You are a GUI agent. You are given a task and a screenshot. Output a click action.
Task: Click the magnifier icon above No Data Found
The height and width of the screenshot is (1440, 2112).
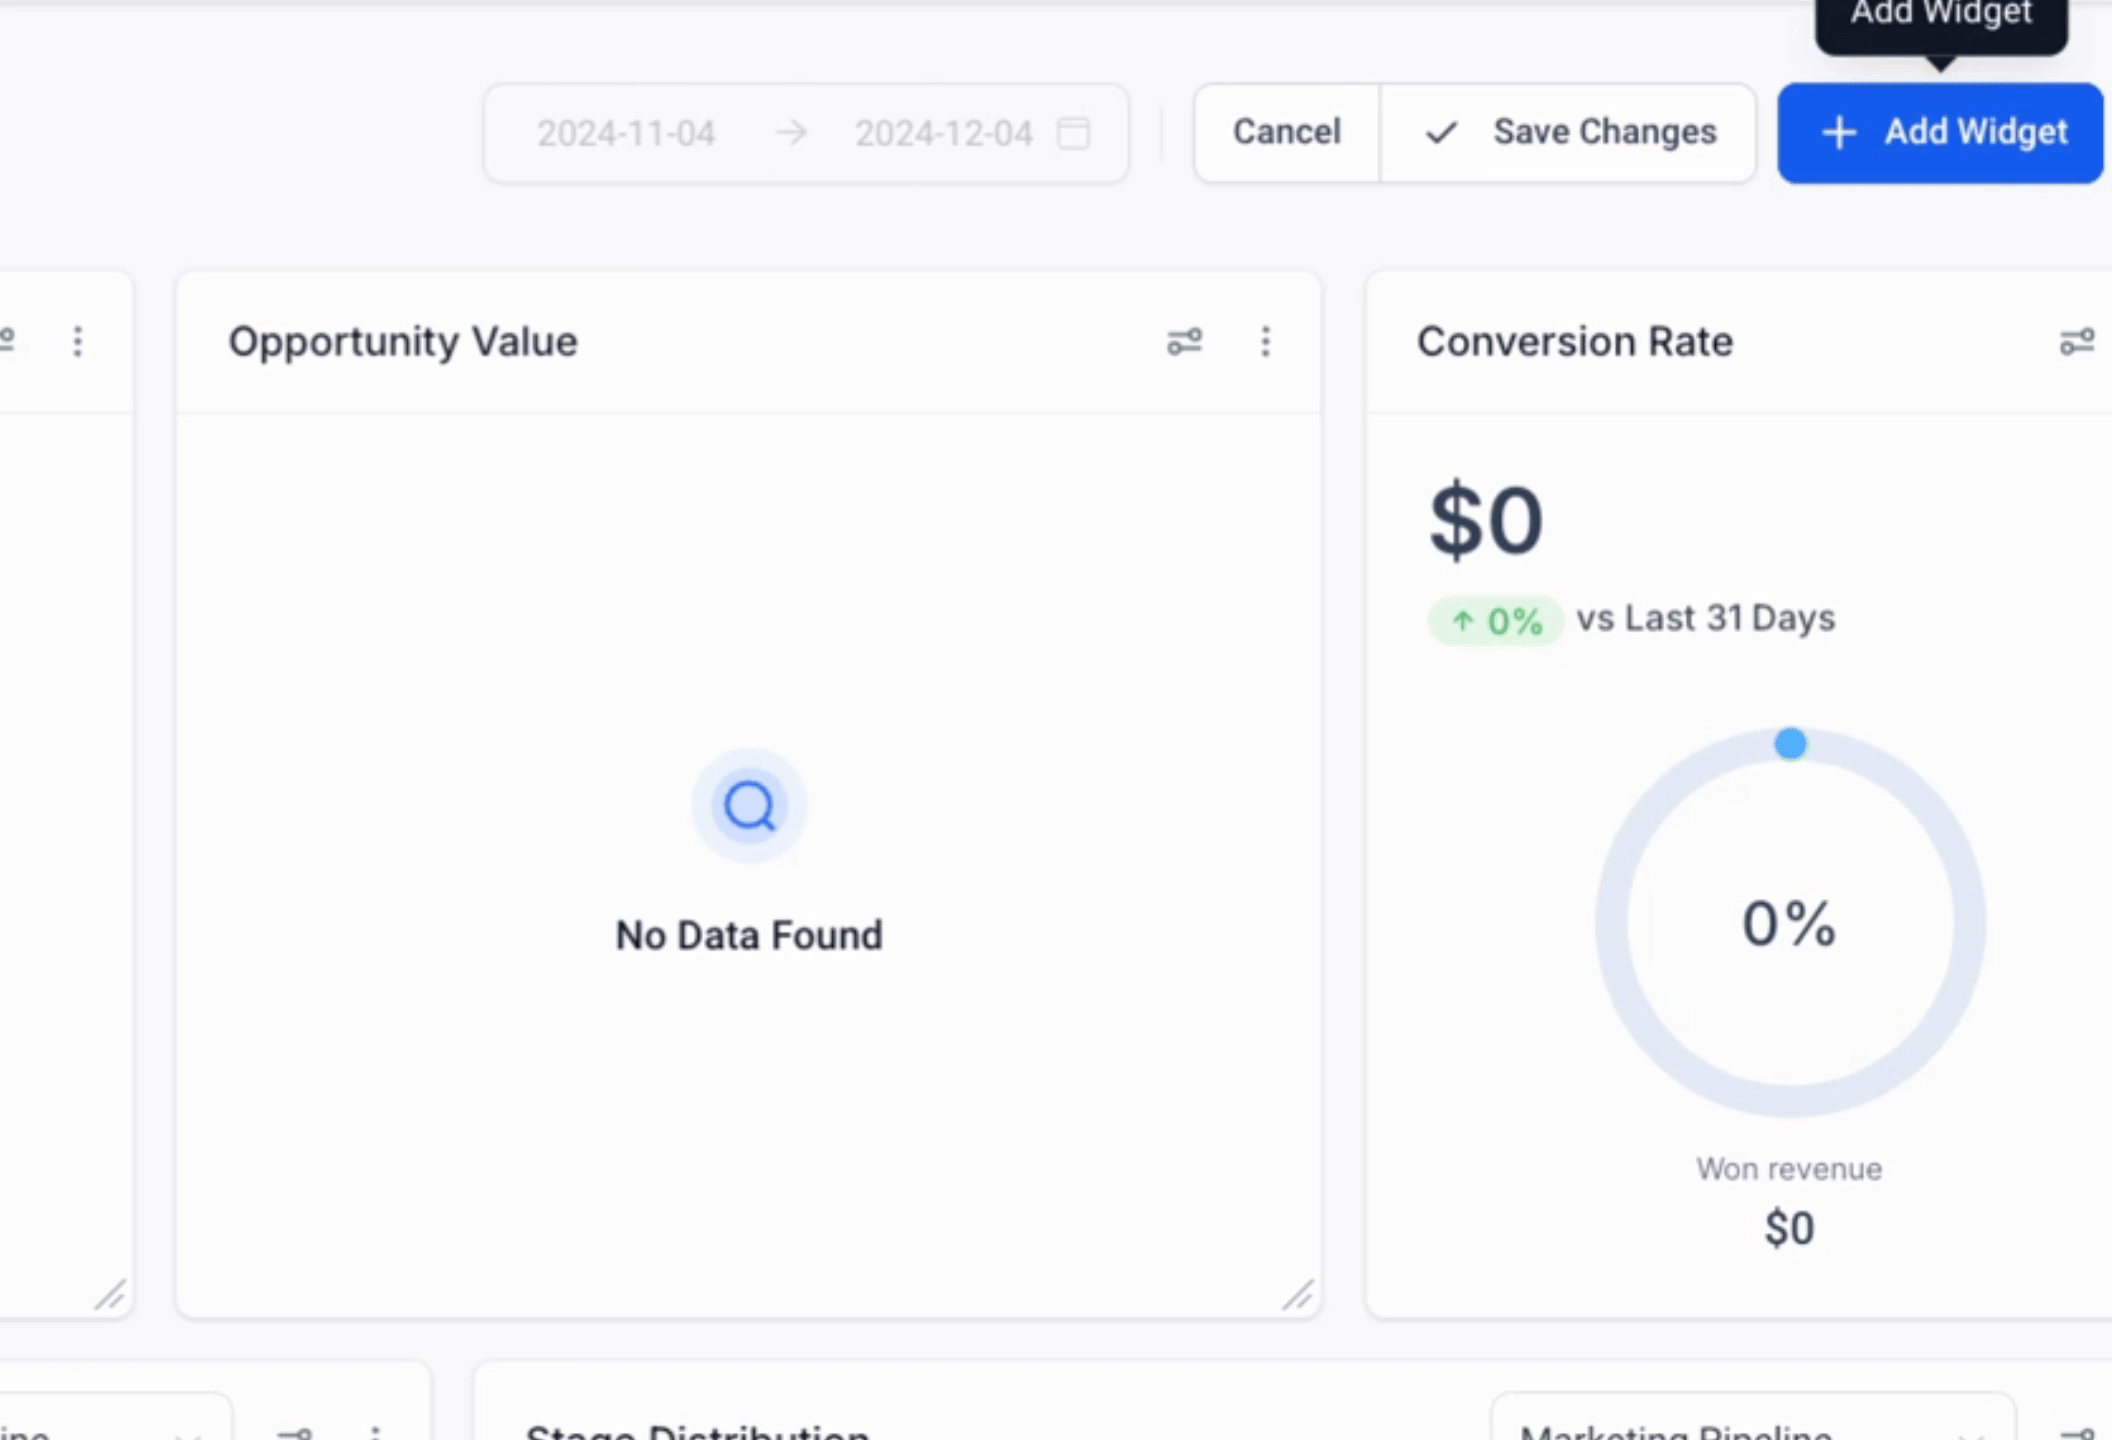click(x=749, y=805)
